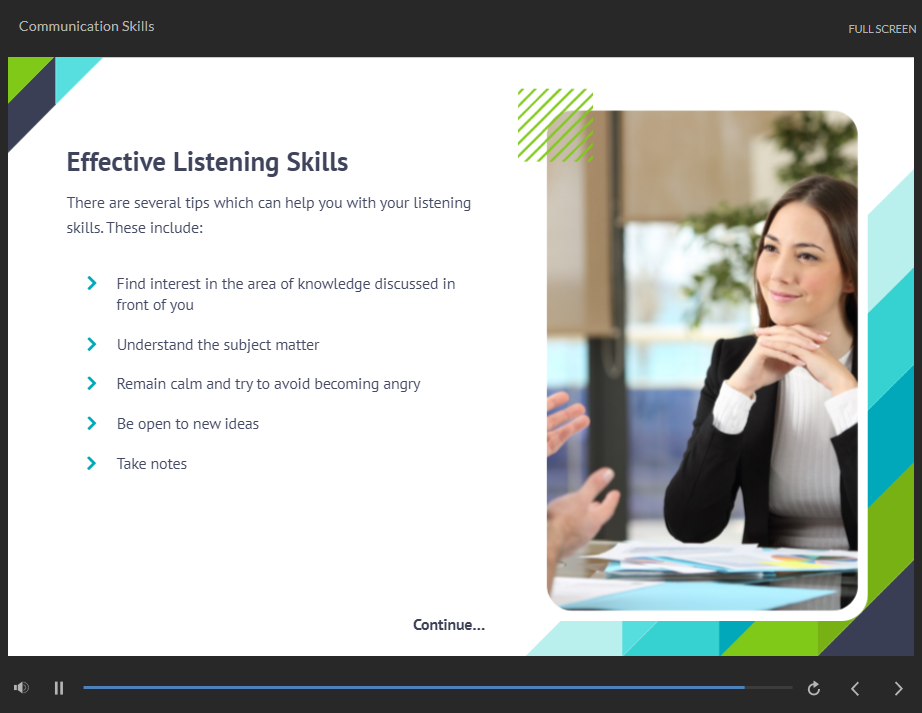Click 'Remain calm and try to avoid' bullet
922x713 pixels.
tap(268, 384)
